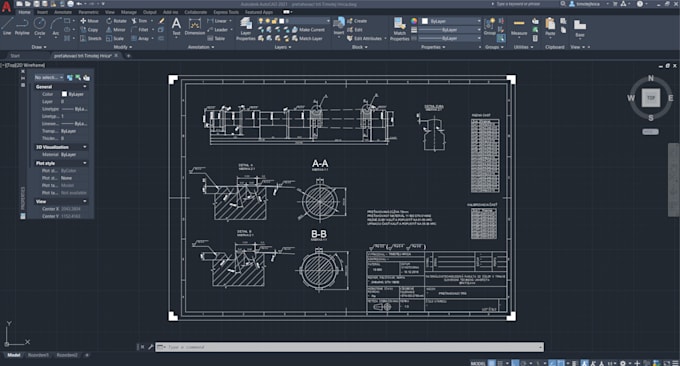Click the AutoCAD application menu logo

[x=6, y=6]
